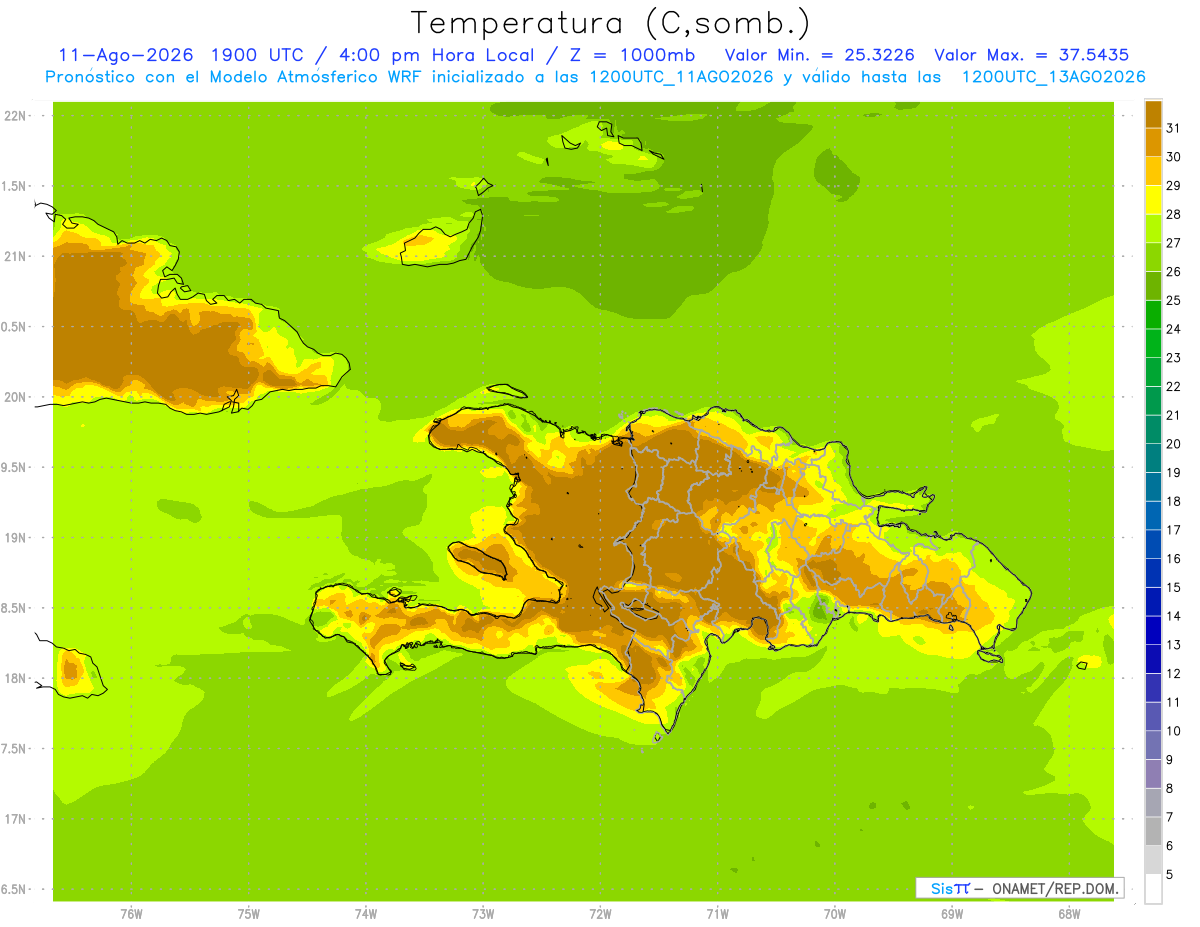The height and width of the screenshot is (927, 1200).
Task: Click the '73W' longitude label
Action: (483, 914)
